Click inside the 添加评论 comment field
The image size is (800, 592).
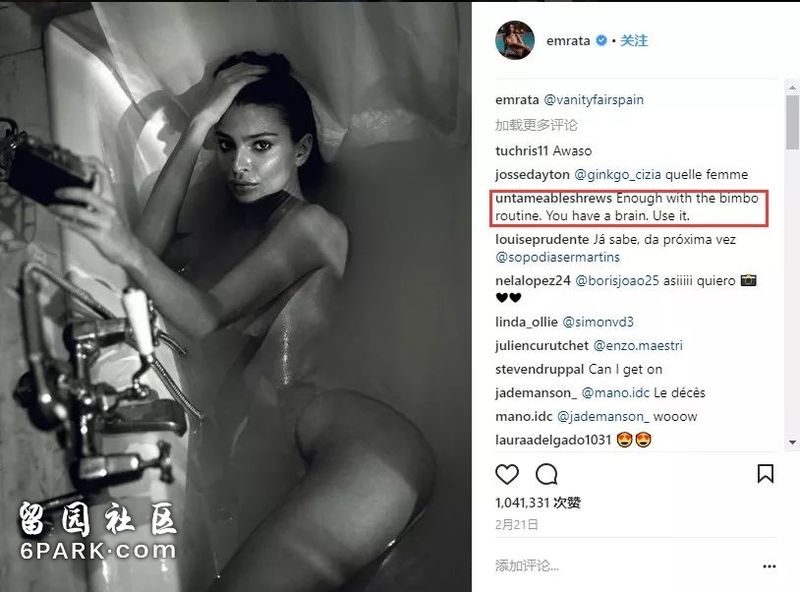622,565
